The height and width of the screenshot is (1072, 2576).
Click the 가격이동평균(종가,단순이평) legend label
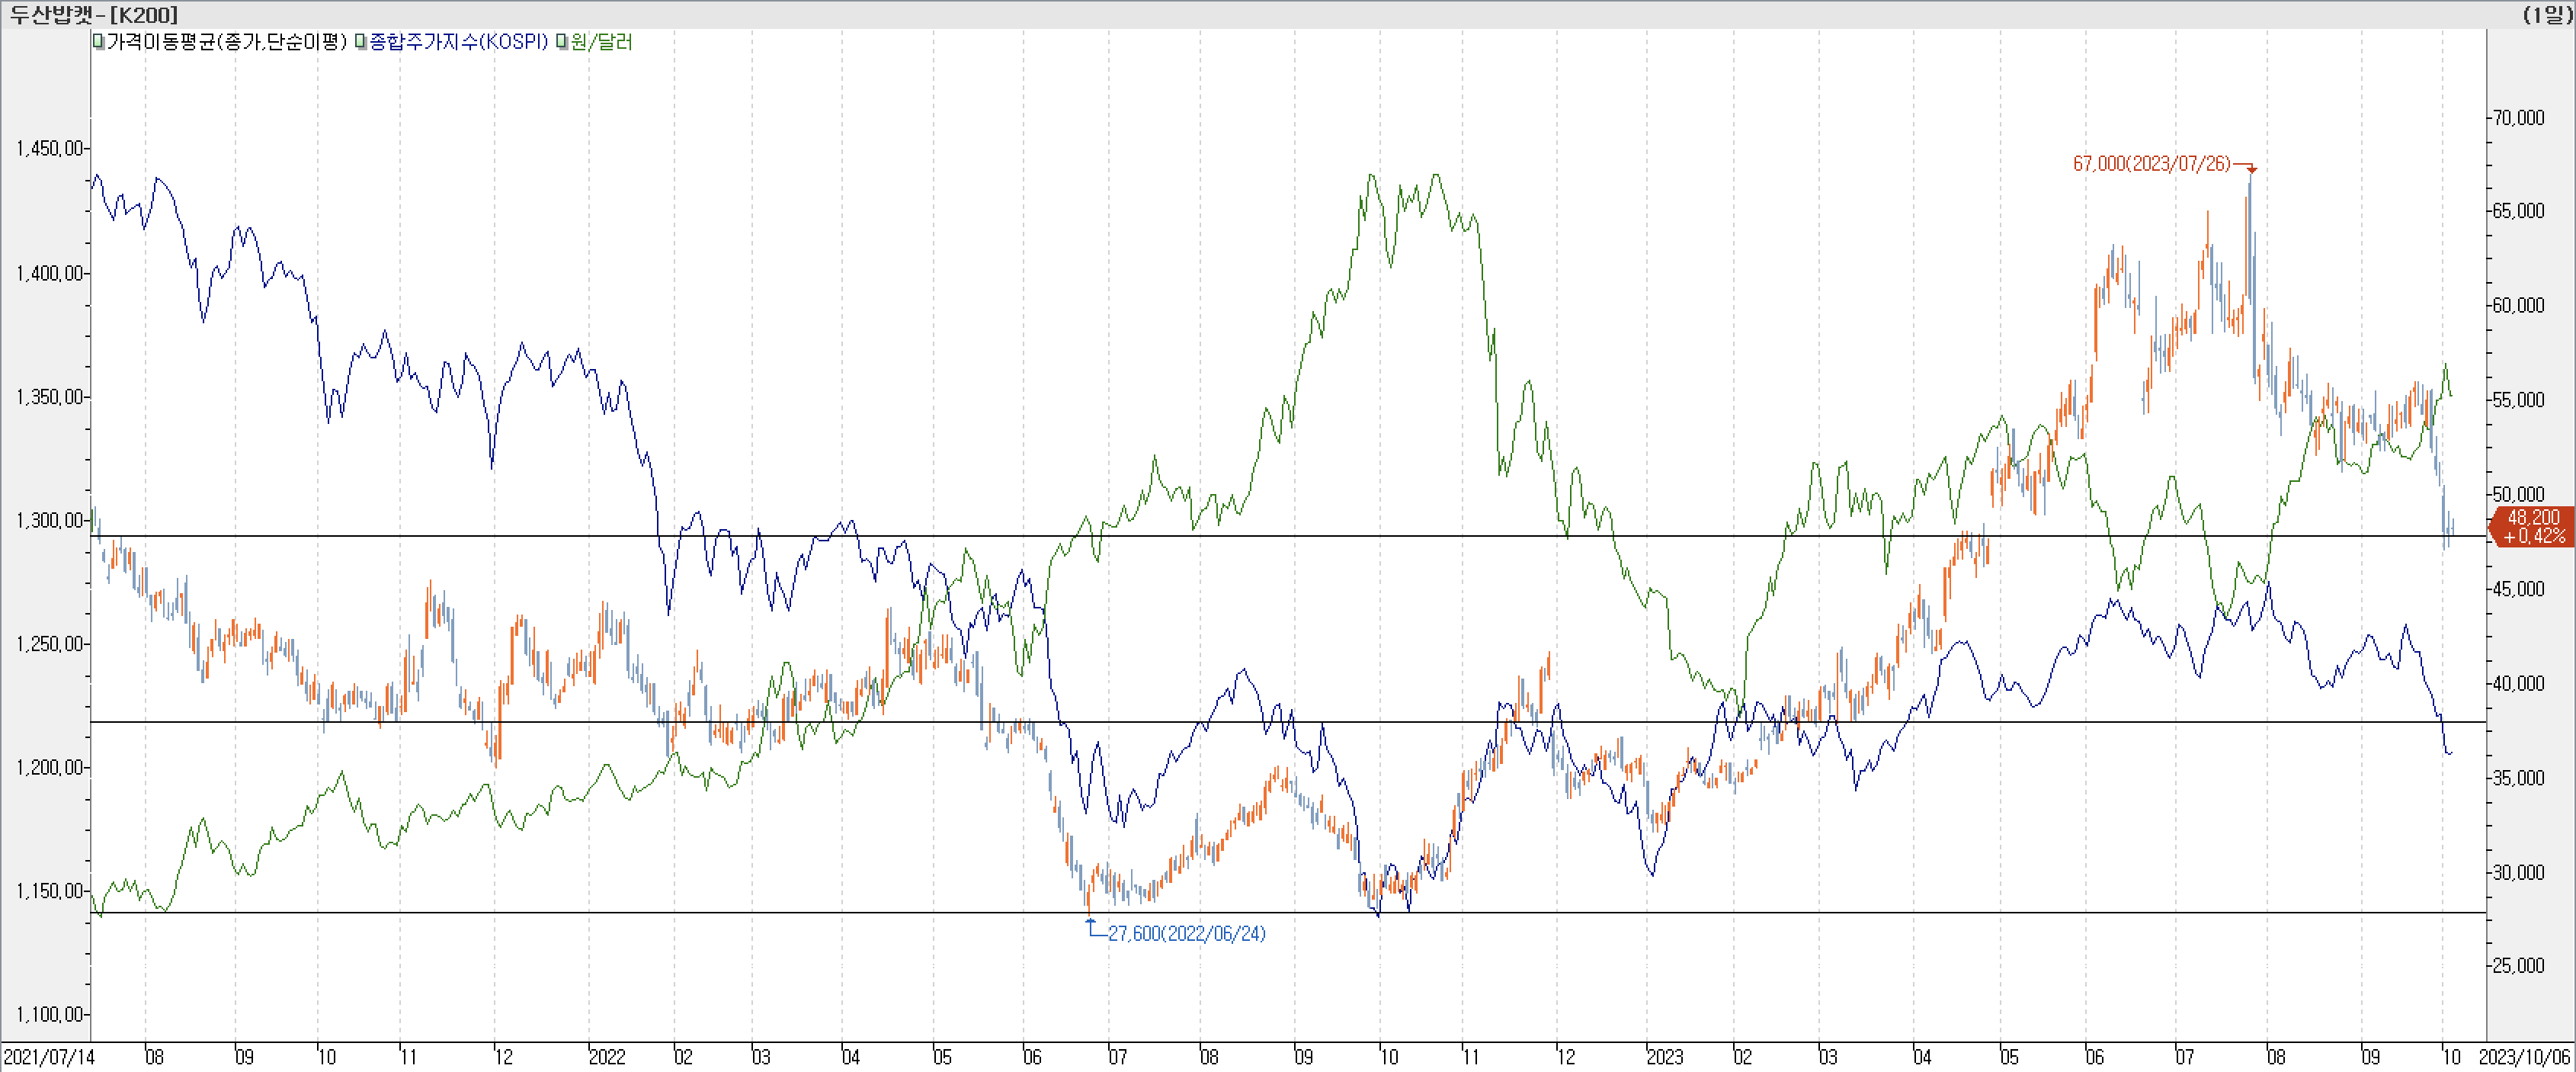click(x=226, y=42)
